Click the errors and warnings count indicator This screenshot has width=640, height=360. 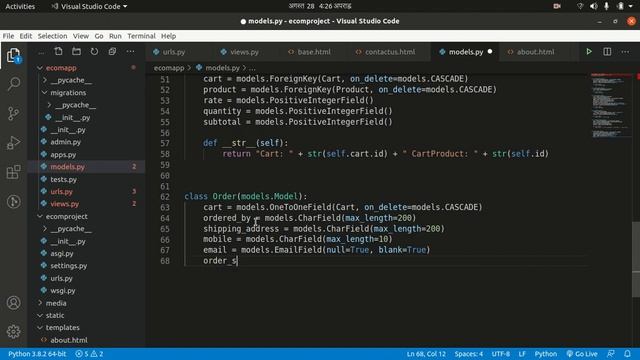click(x=89, y=353)
